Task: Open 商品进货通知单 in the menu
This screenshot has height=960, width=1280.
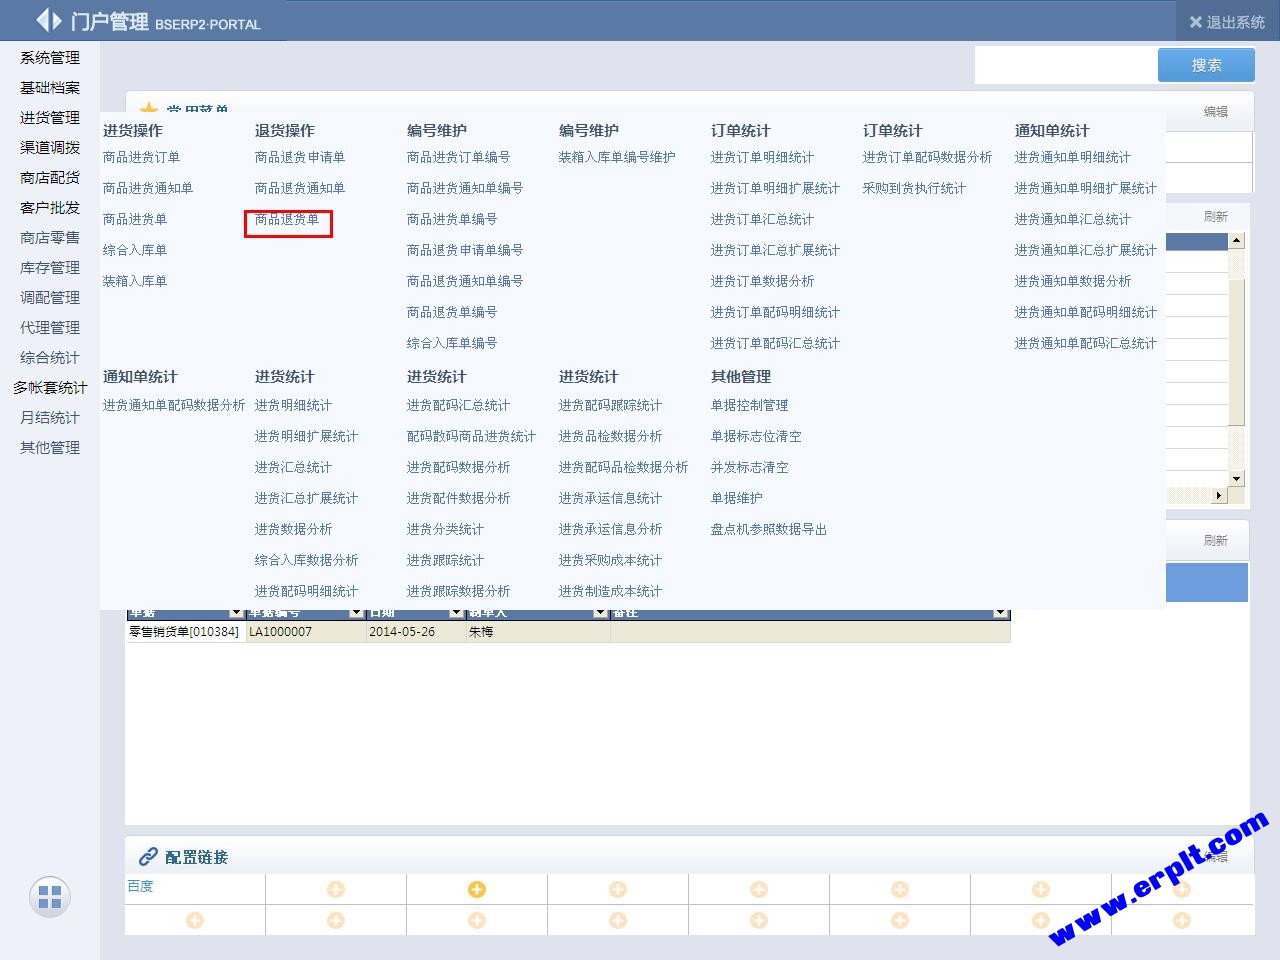Action: pyautogui.click(x=148, y=188)
